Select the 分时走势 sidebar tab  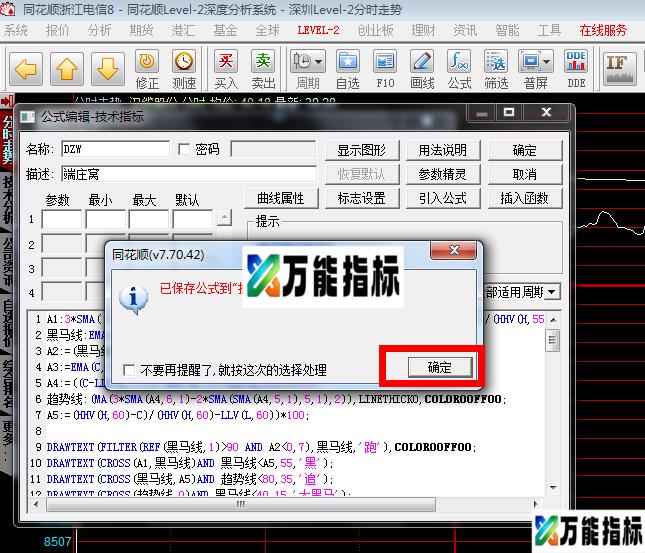coord(7,140)
